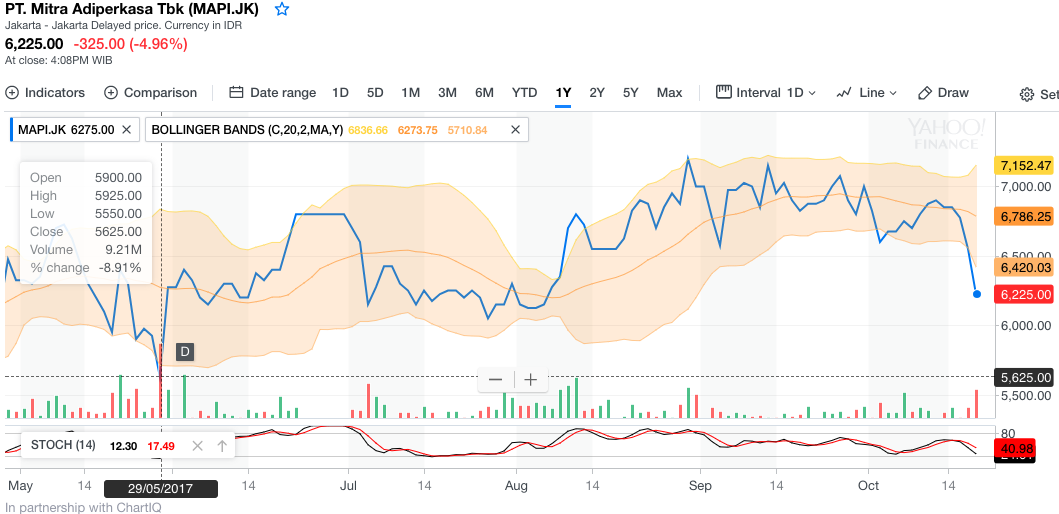Screen dimensions: 1059x514
Task: Select the 1D time range
Action: (340, 93)
